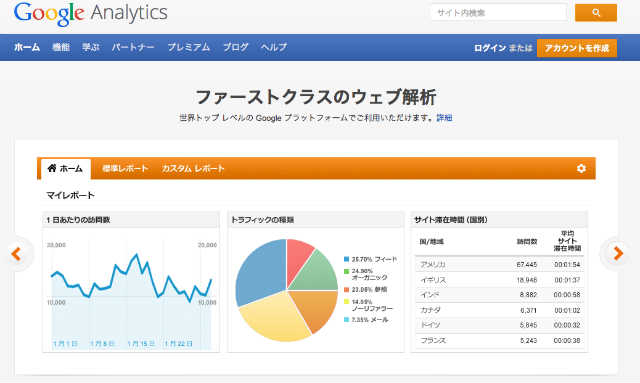The image size is (640, 383).
Task: Select the アメリカ table row
Action: [500, 265]
